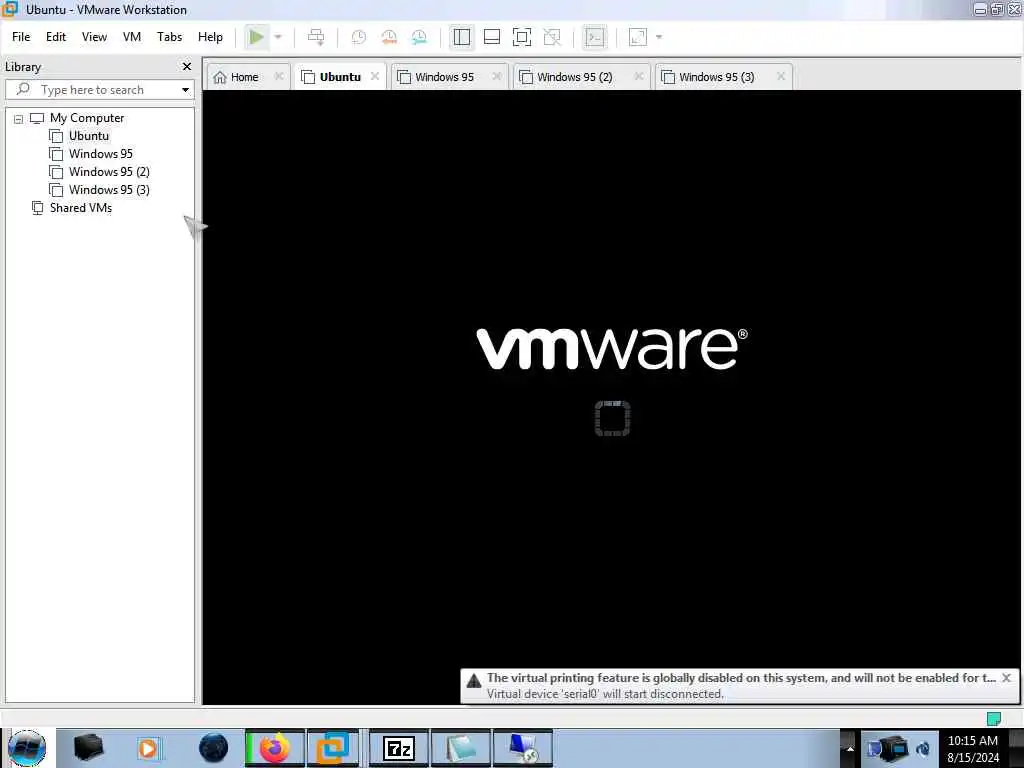Open the Windows Start menu
This screenshot has width=1024, height=768.
coord(27,748)
